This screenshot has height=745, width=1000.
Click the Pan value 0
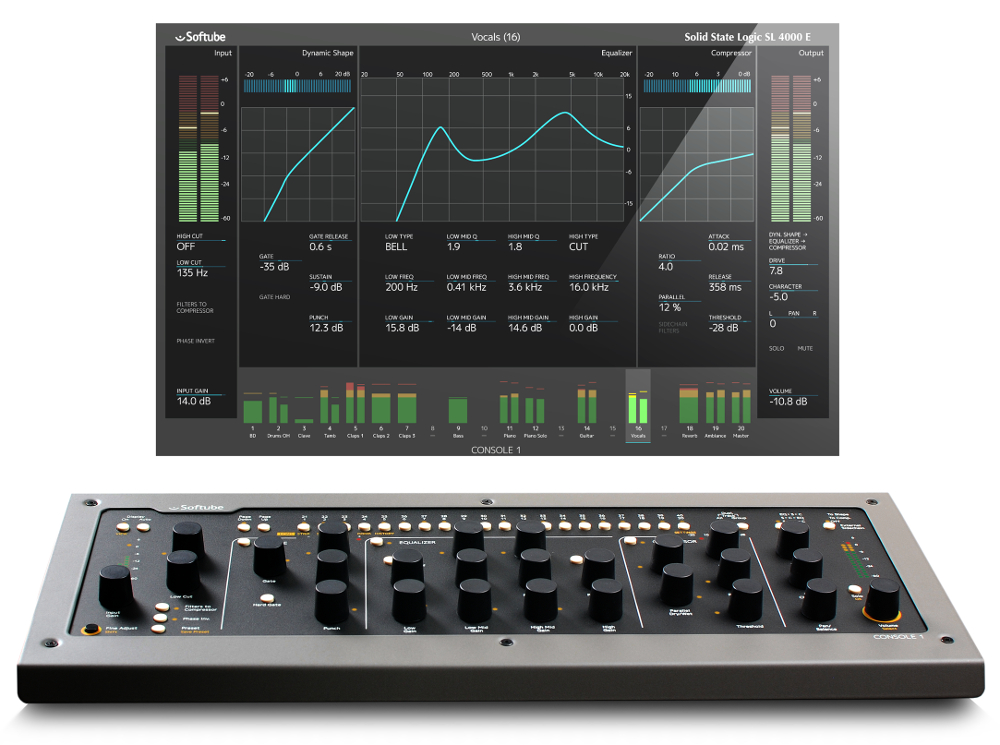coord(773,324)
